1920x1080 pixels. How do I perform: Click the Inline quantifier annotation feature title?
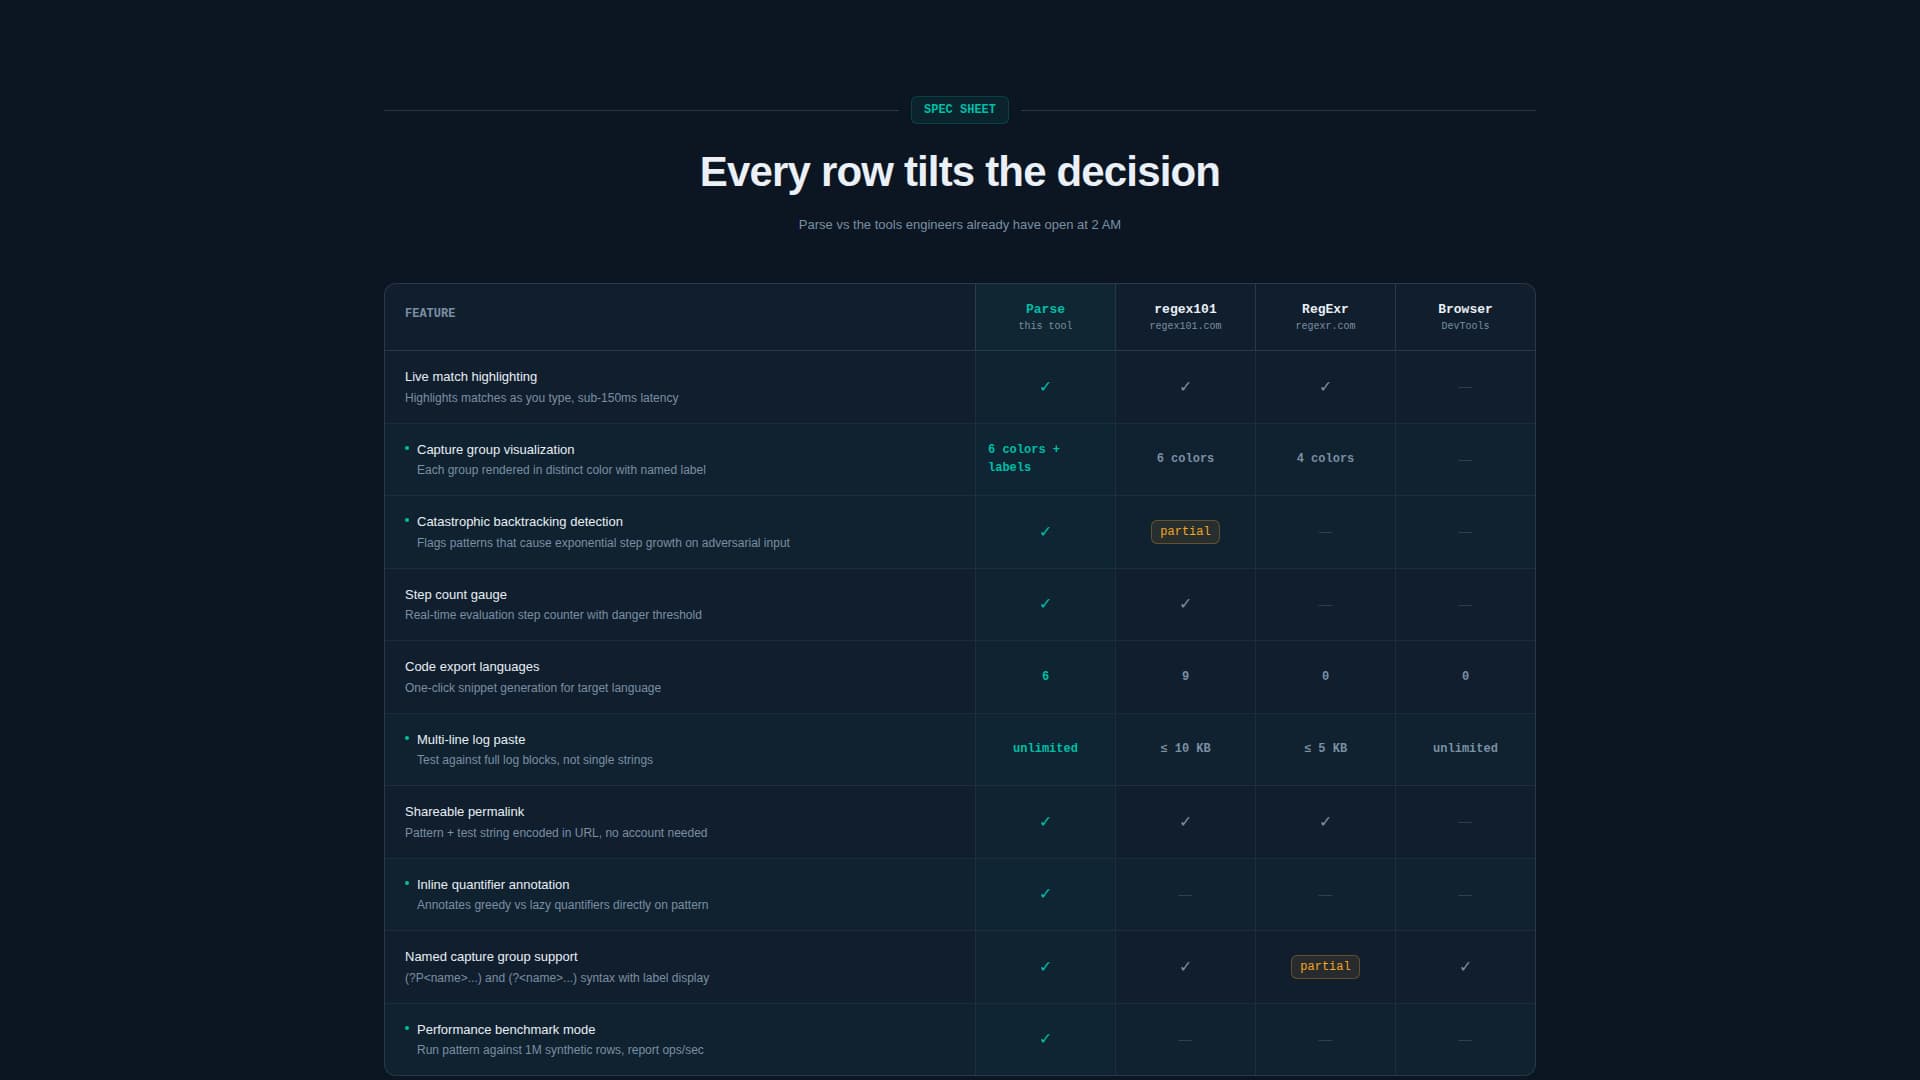(493, 885)
